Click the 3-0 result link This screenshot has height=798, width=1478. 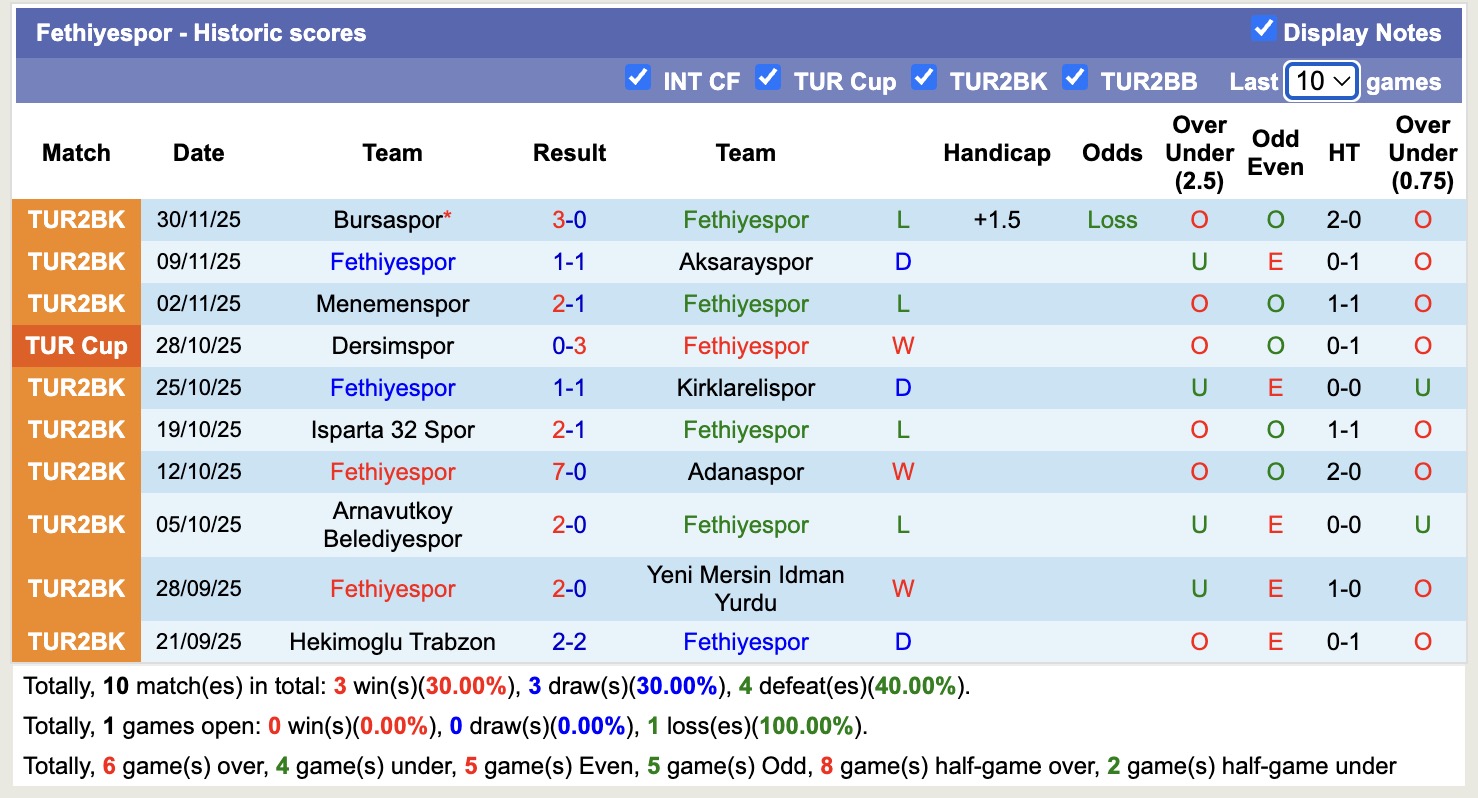click(569, 220)
